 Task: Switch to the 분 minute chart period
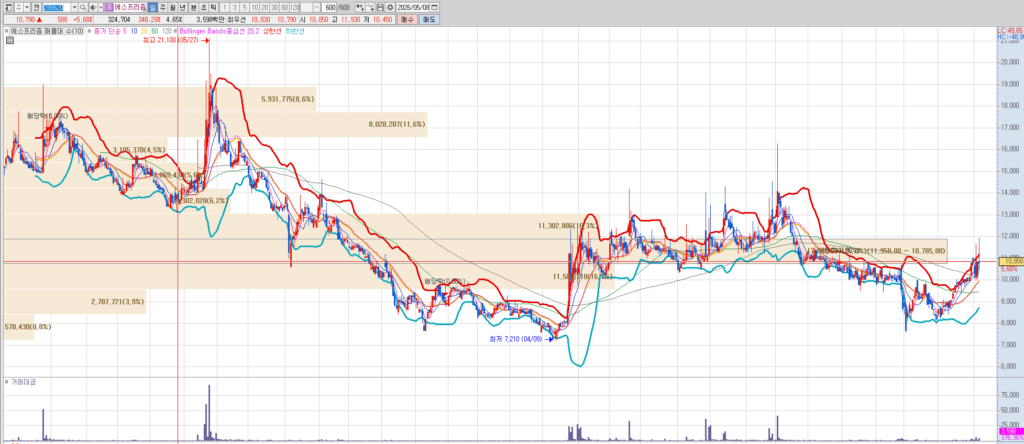193,7
